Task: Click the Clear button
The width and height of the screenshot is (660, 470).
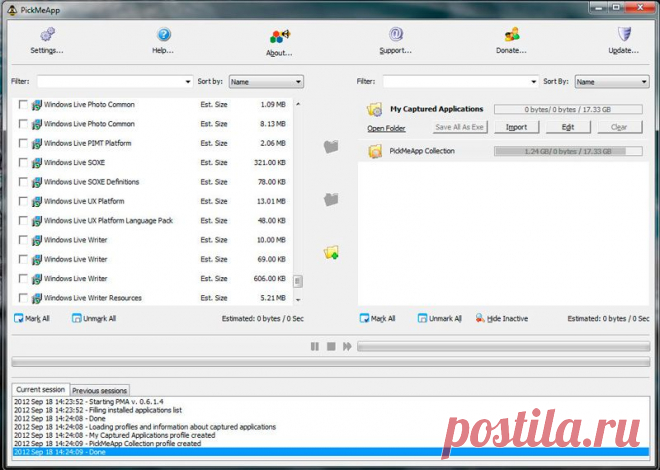Action: pos(620,127)
